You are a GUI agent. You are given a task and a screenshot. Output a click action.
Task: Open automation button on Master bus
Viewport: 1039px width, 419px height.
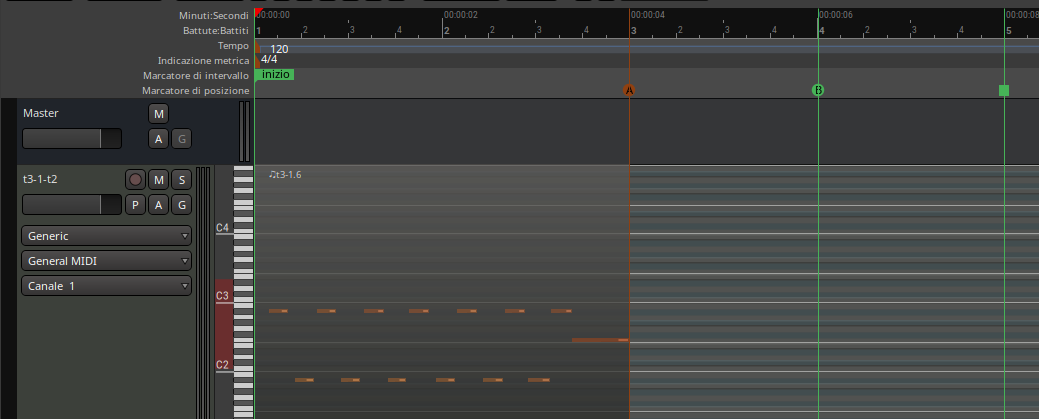tap(159, 138)
